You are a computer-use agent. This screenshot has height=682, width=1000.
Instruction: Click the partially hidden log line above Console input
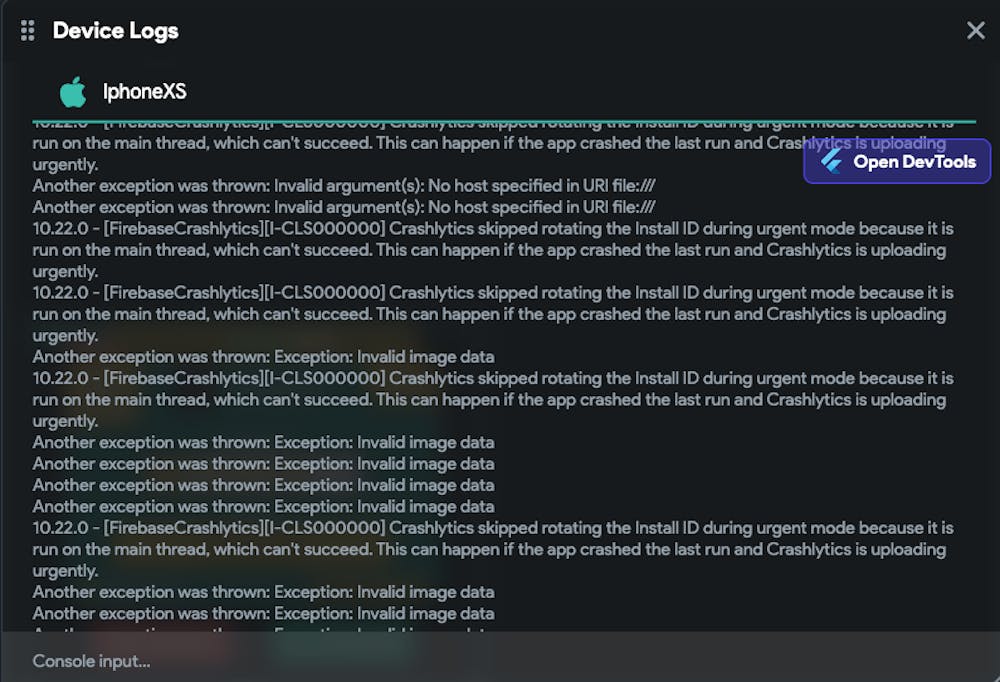pos(263,630)
